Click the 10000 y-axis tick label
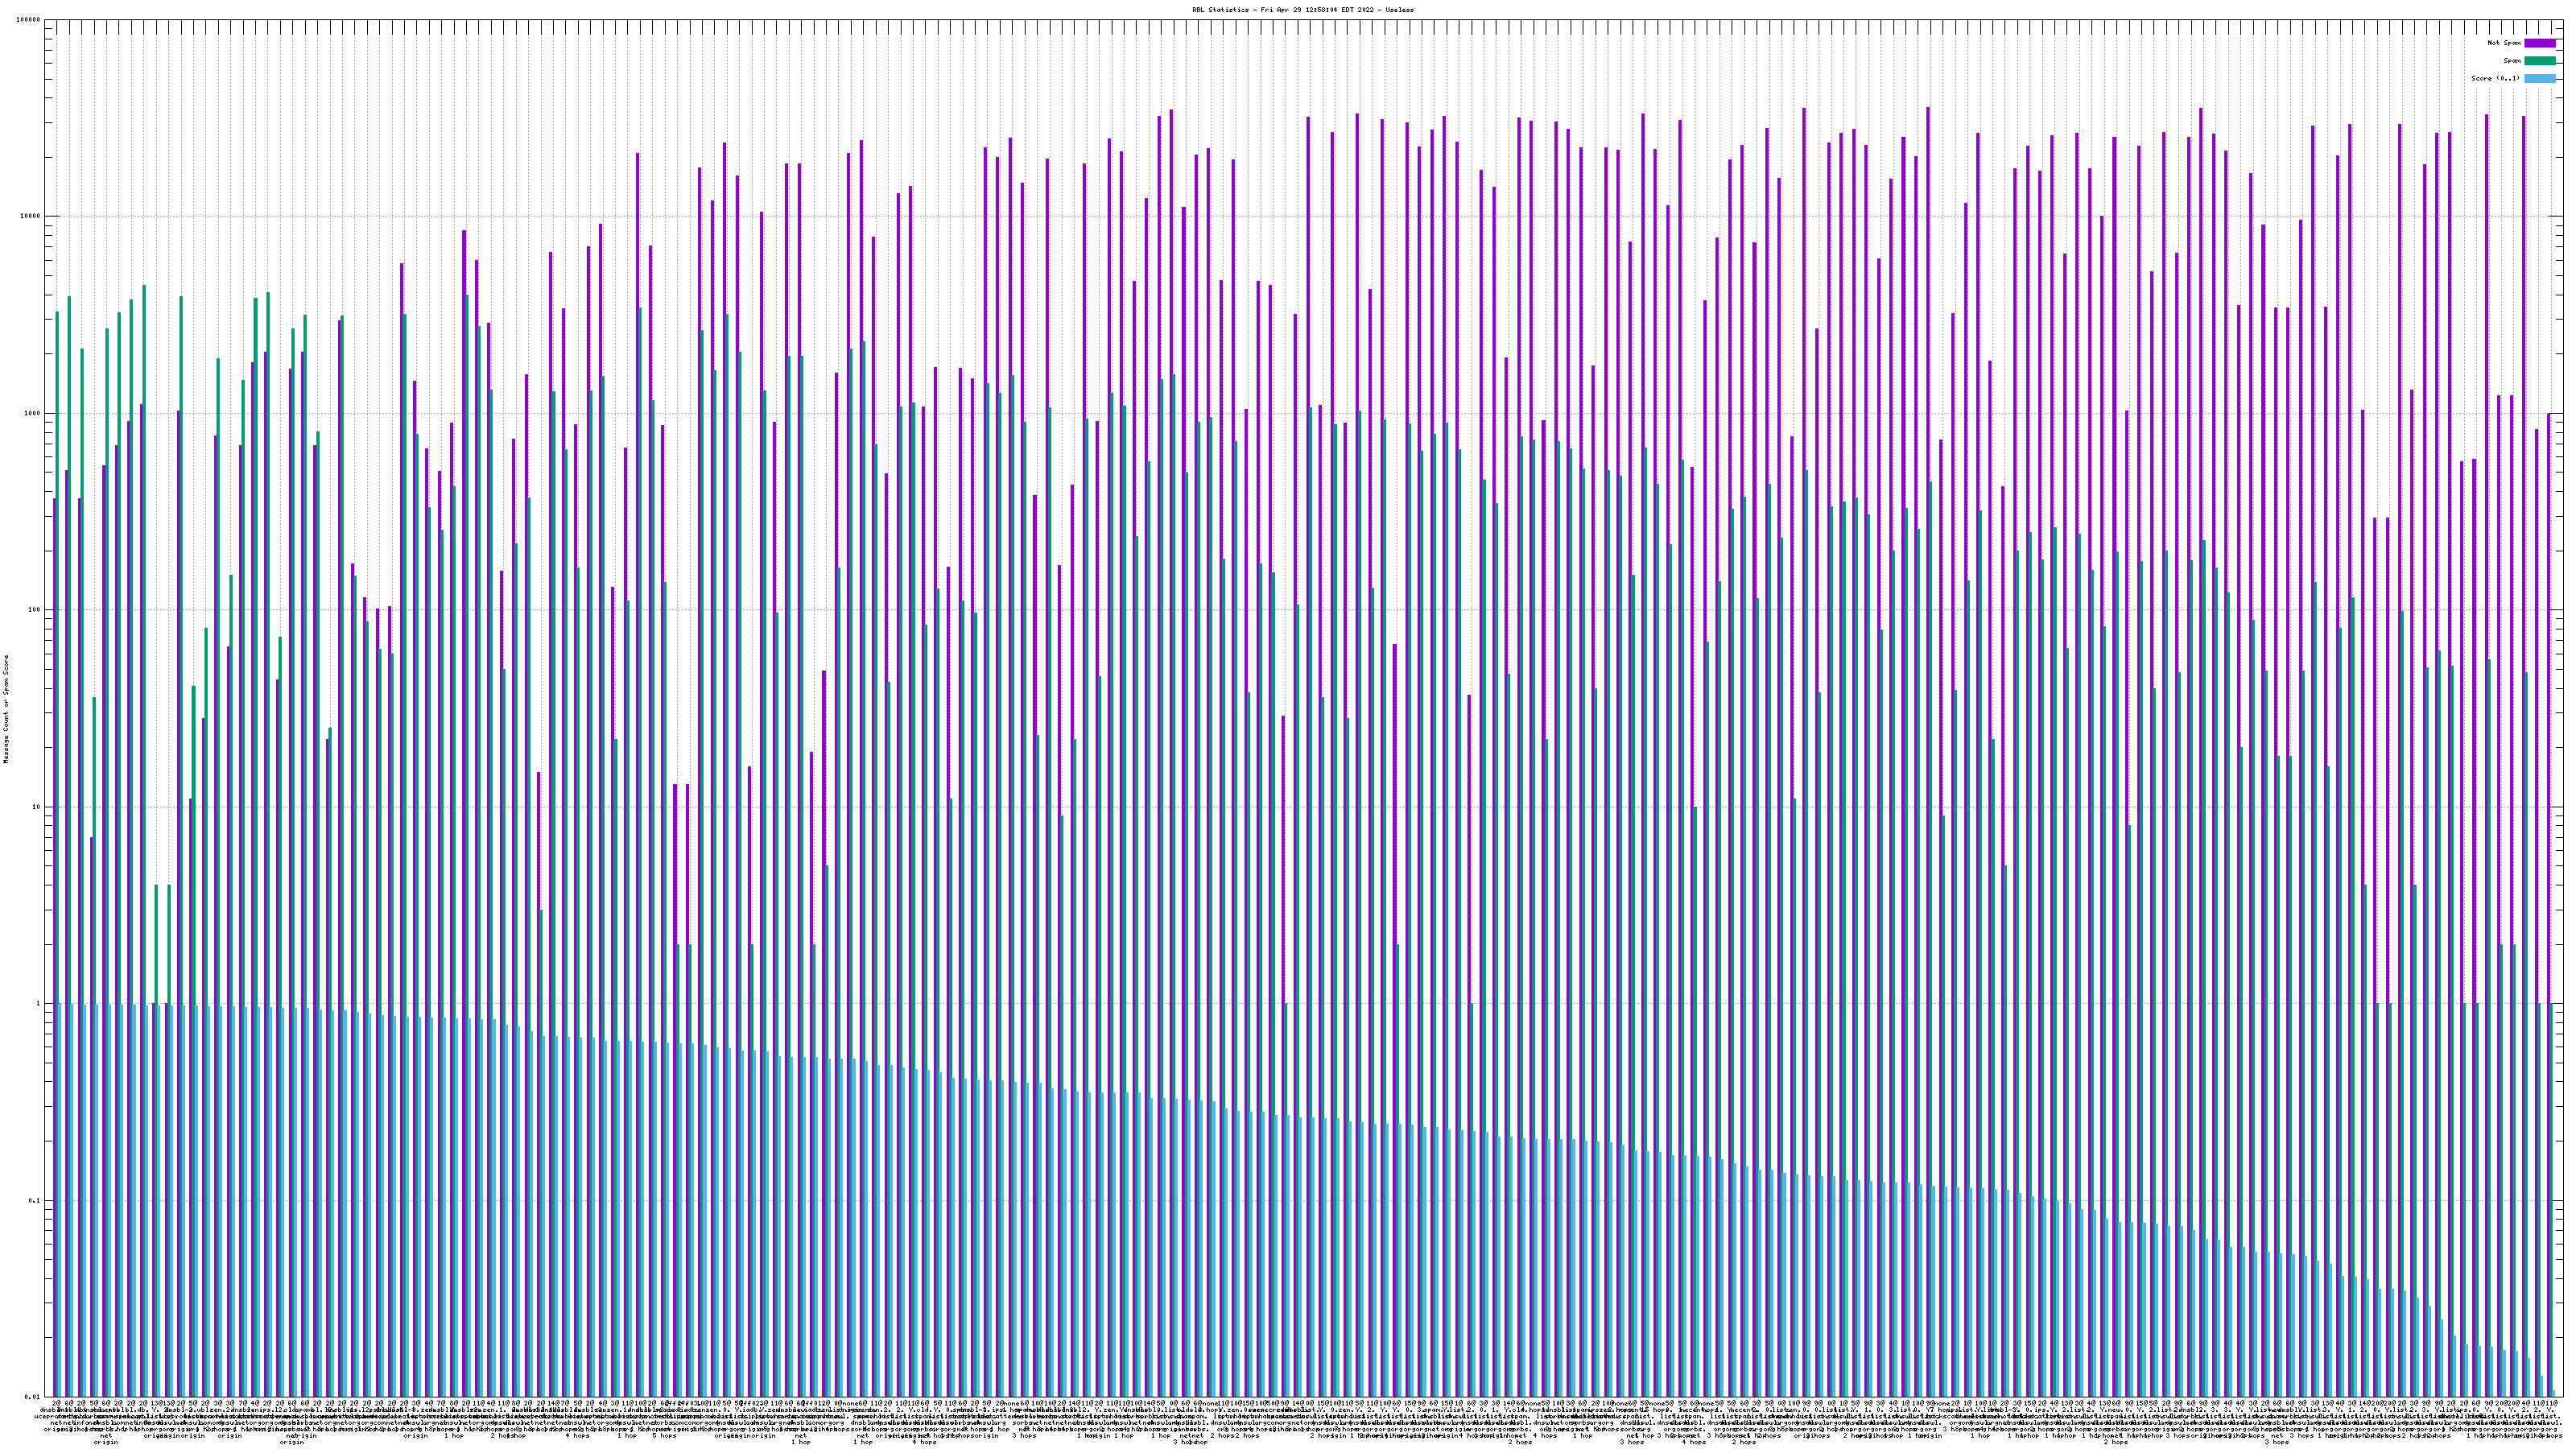Viewport: 2576px width, 1449px height. tap(31, 216)
